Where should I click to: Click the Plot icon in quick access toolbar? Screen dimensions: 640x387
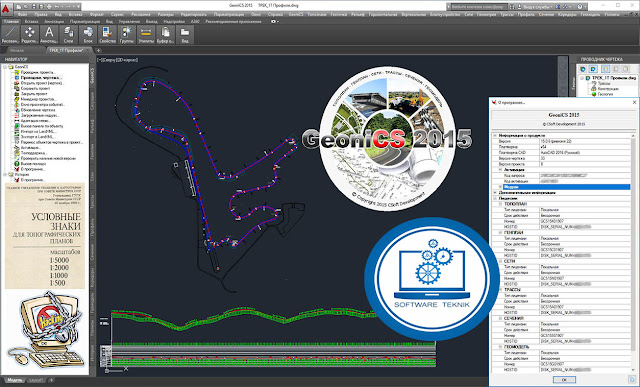49,7
